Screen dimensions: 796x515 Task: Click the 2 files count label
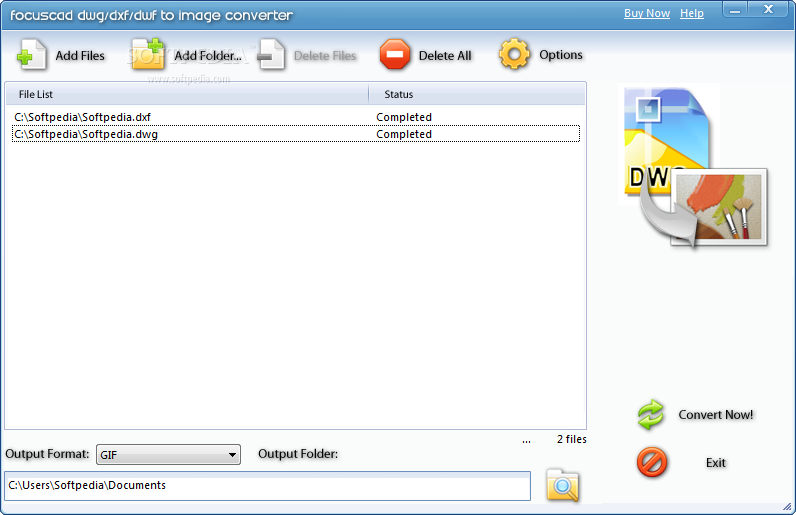coord(572,439)
